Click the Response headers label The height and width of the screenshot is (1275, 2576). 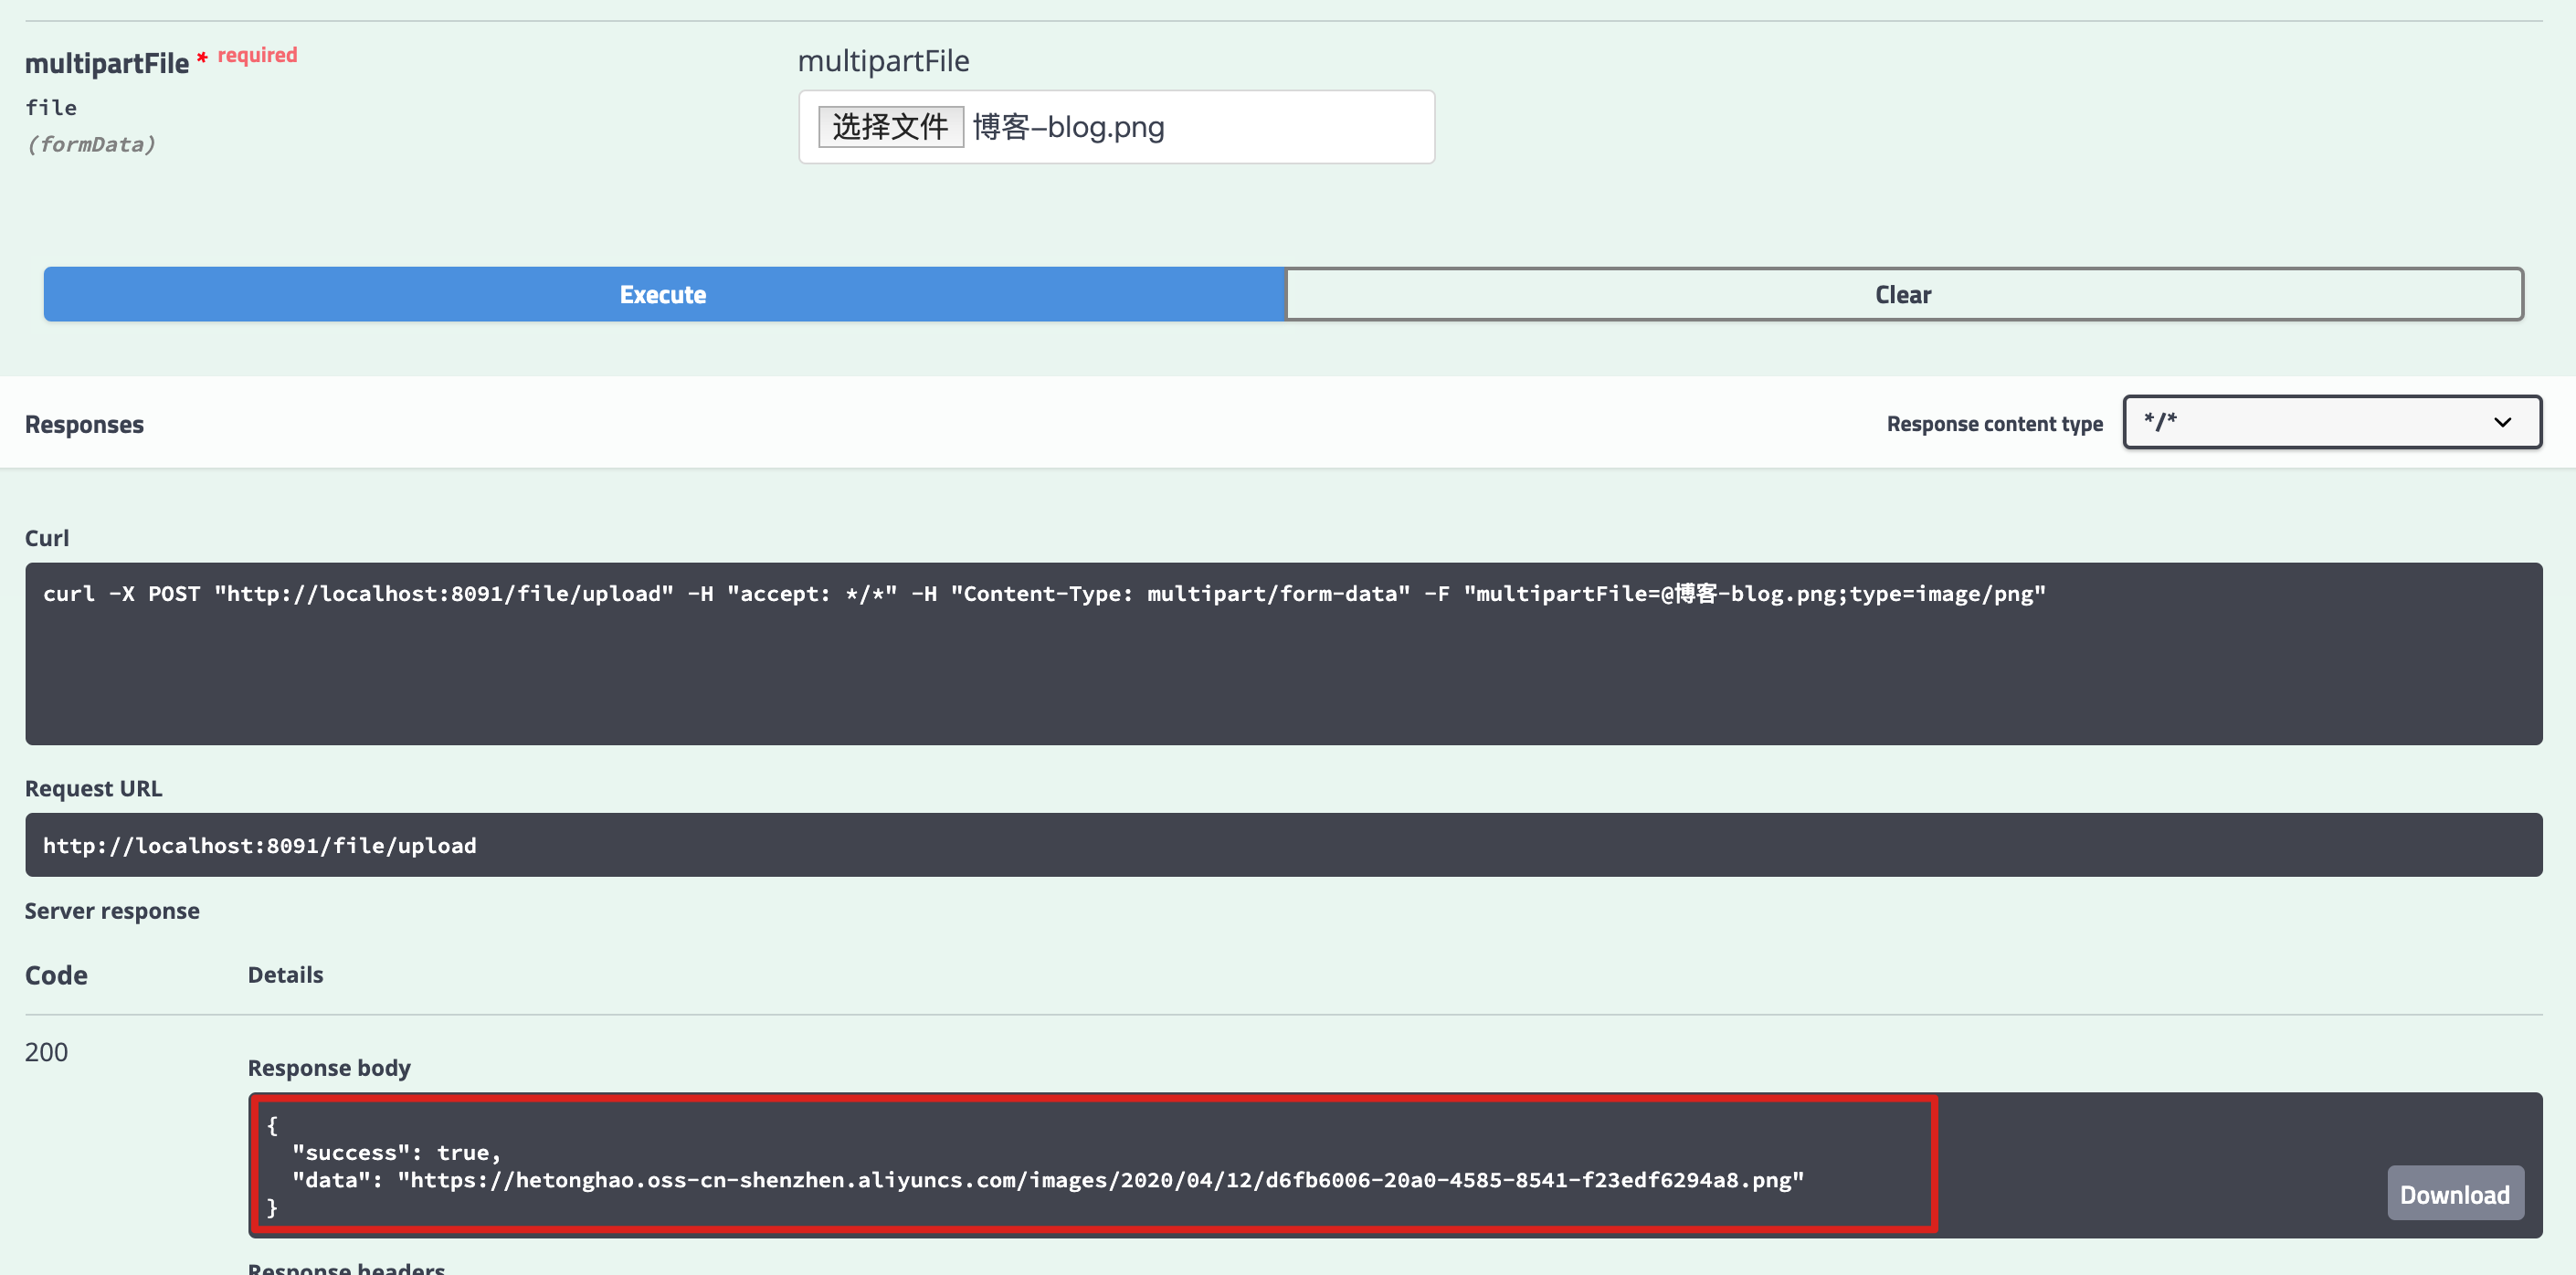pyautogui.click(x=346, y=1266)
